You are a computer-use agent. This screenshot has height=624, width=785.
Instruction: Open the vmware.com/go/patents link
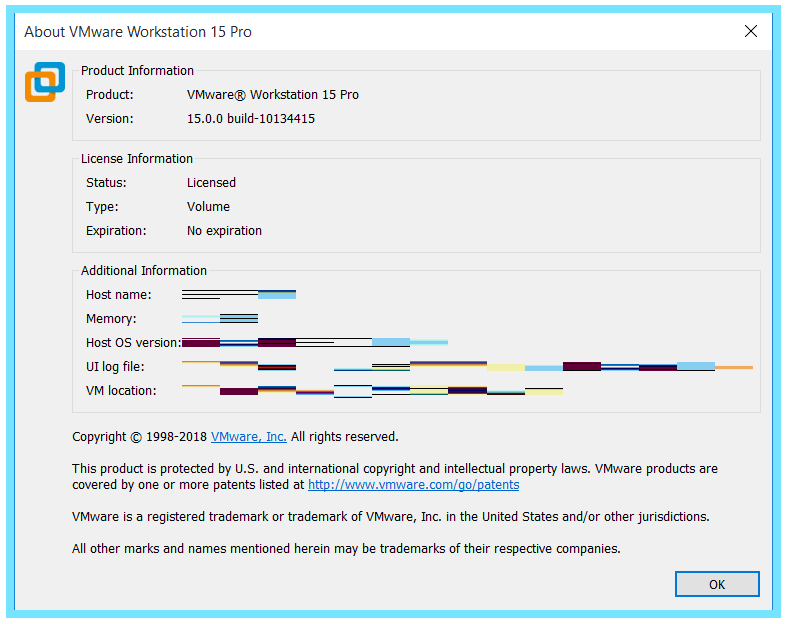(414, 485)
